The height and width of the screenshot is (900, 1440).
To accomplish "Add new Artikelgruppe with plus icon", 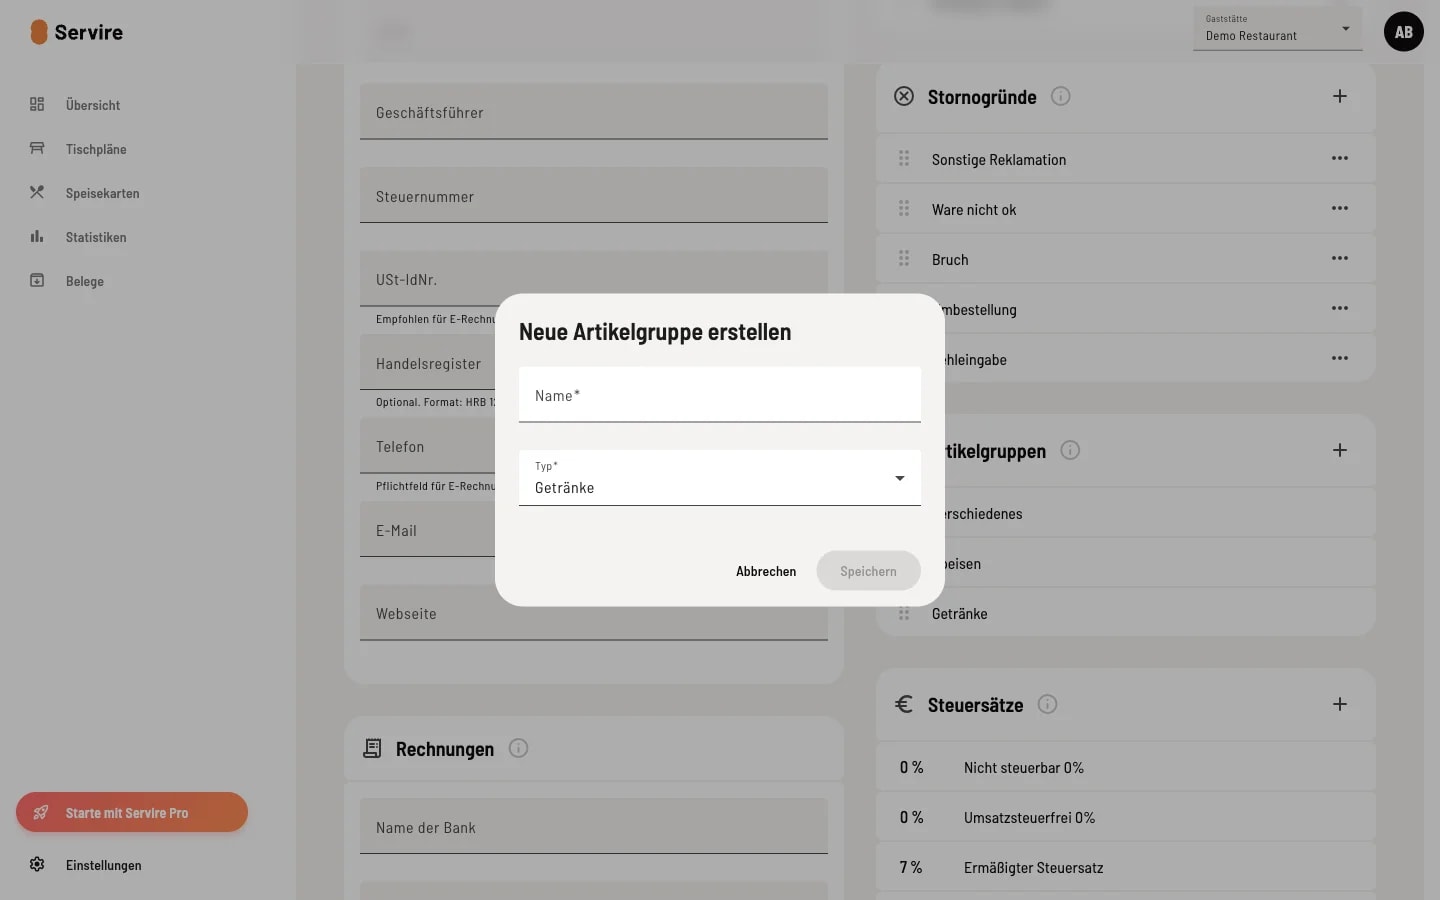I will pyautogui.click(x=1340, y=450).
